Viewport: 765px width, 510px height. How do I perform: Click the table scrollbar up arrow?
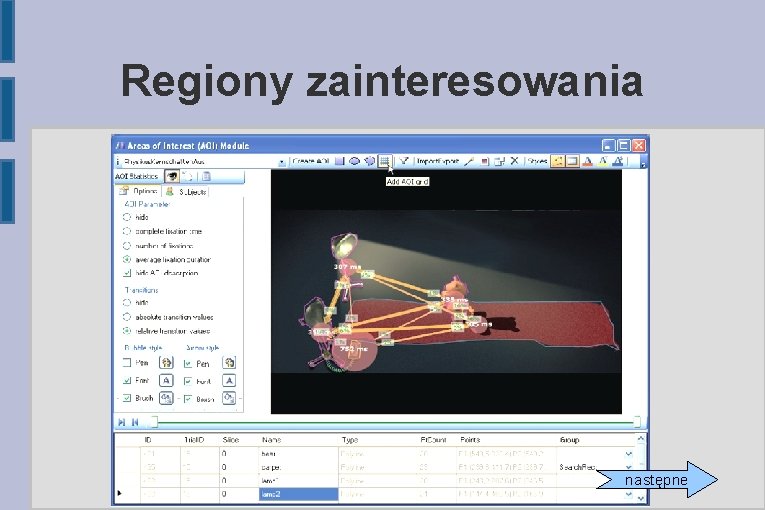point(641,439)
